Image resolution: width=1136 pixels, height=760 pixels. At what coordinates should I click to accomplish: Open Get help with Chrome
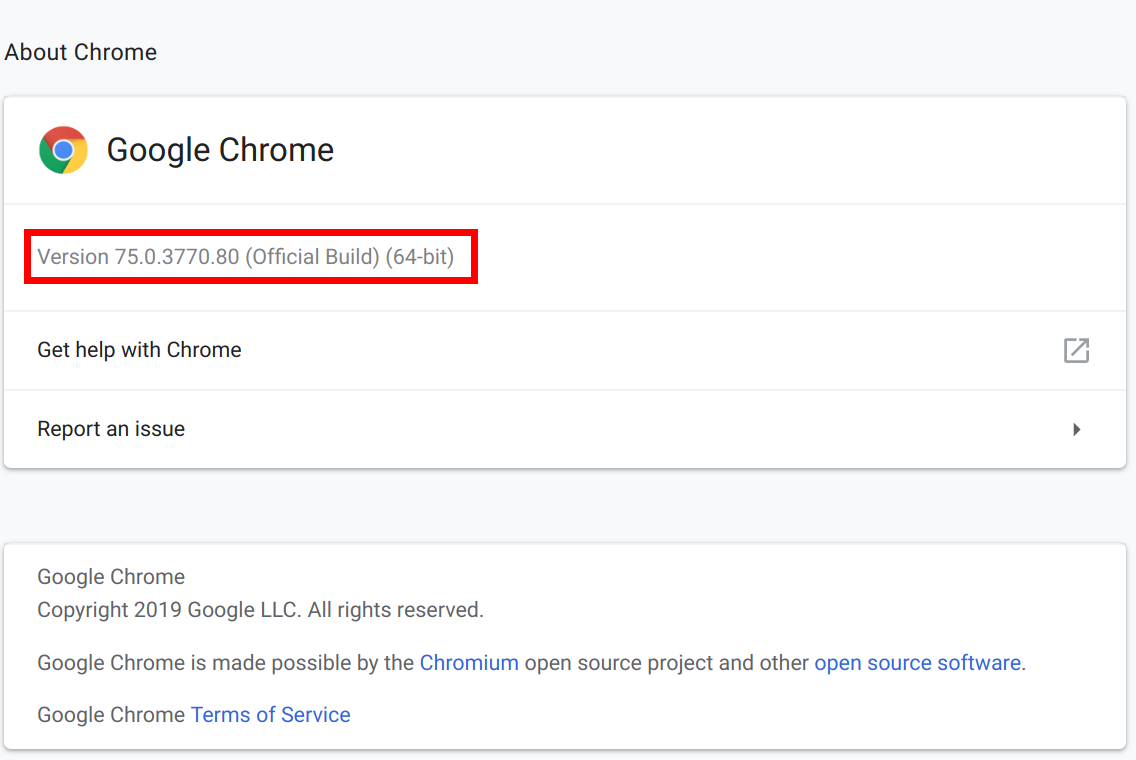coord(565,351)
